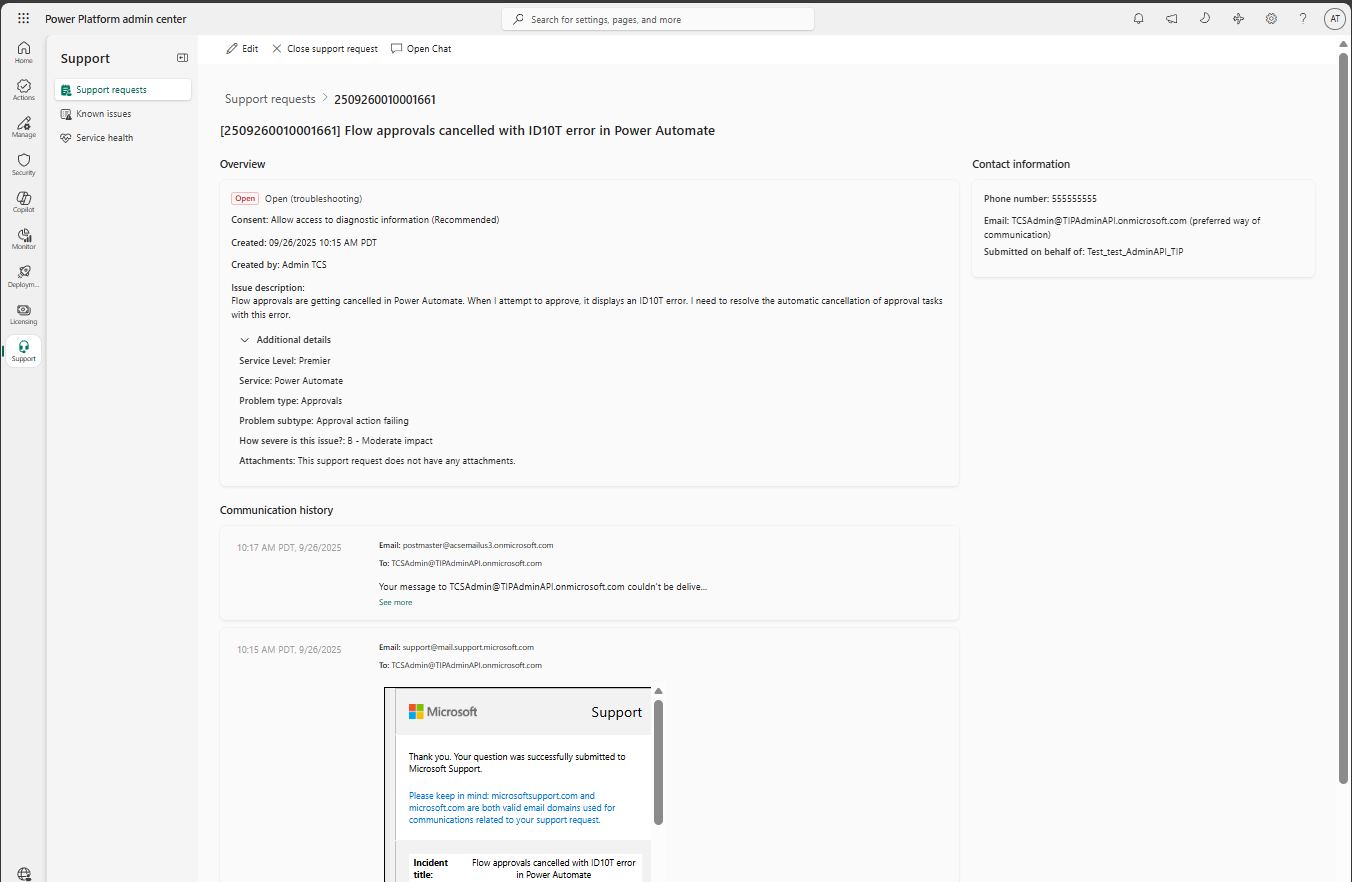Switch to Known issues
Image resolution: width=1352 pixels, height=882 pixels.
coord(103,113)
